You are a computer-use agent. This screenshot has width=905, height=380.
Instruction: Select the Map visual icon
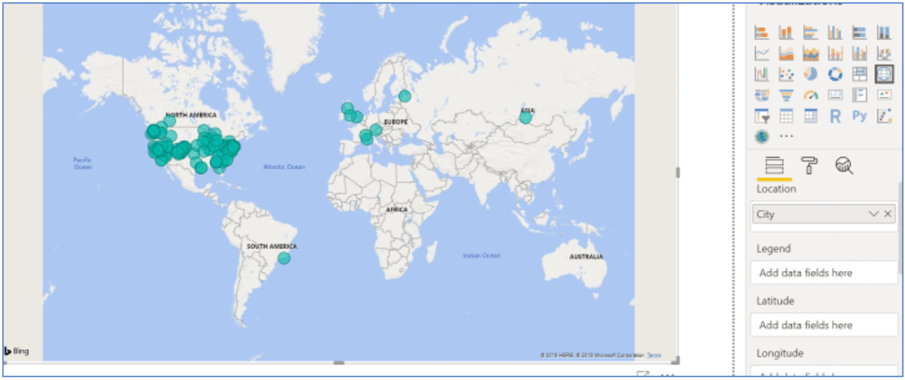click(x=884, y=74)
